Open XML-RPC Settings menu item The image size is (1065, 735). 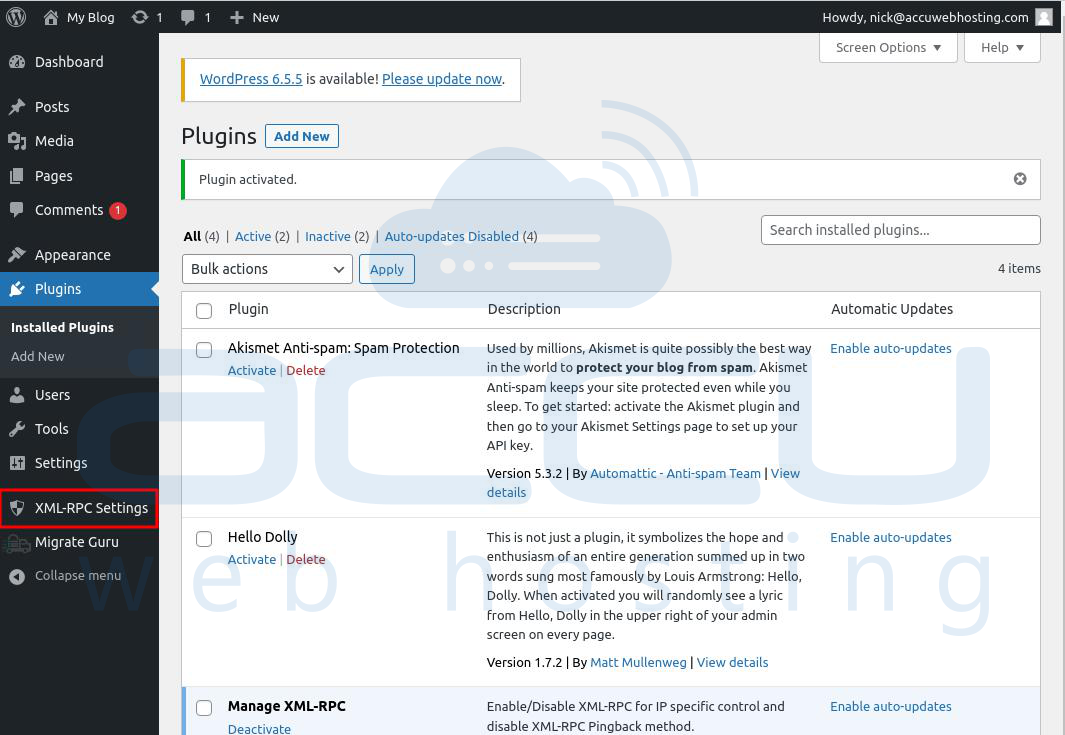pos(79,508)
